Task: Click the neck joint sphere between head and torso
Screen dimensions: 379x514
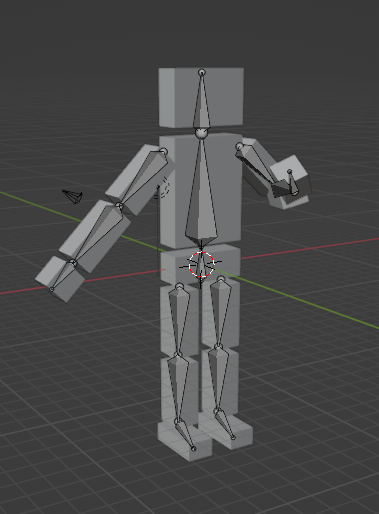Action: [x=201, y=133]
